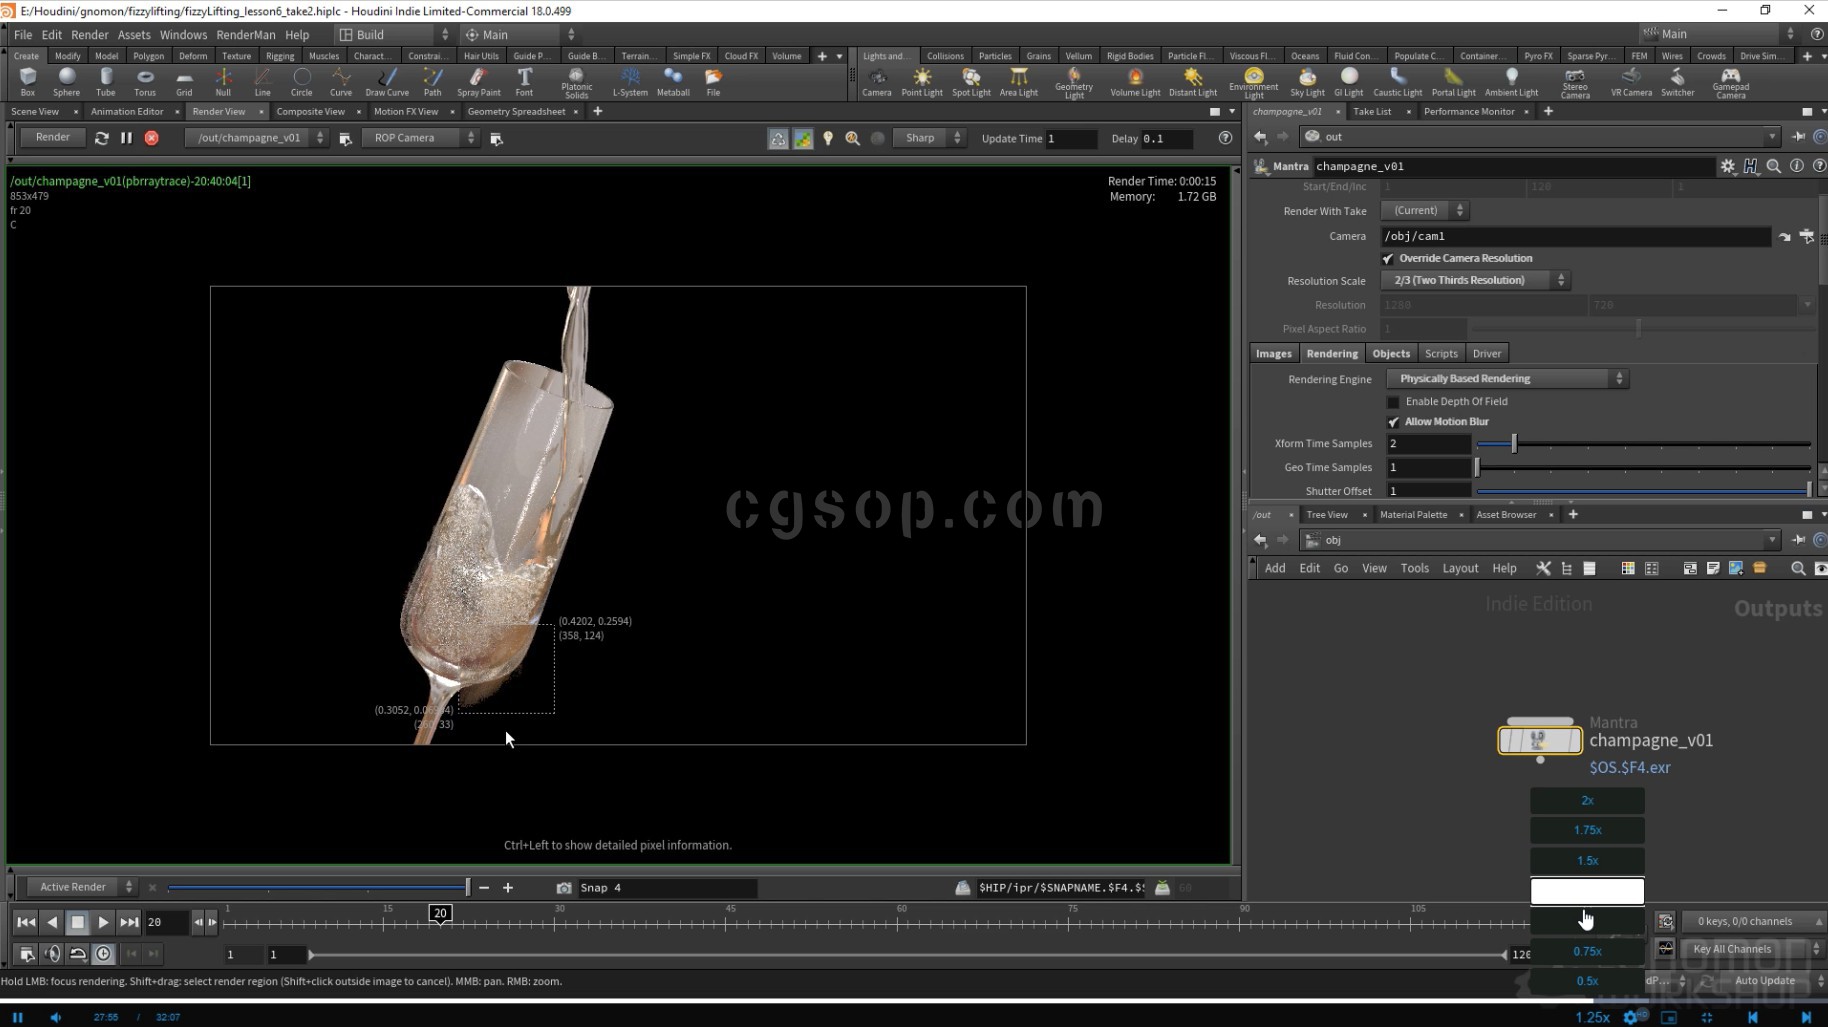1828x1027 pixels.
Task: Switch to the Material Palette tab
Action: click(1413, 515)
